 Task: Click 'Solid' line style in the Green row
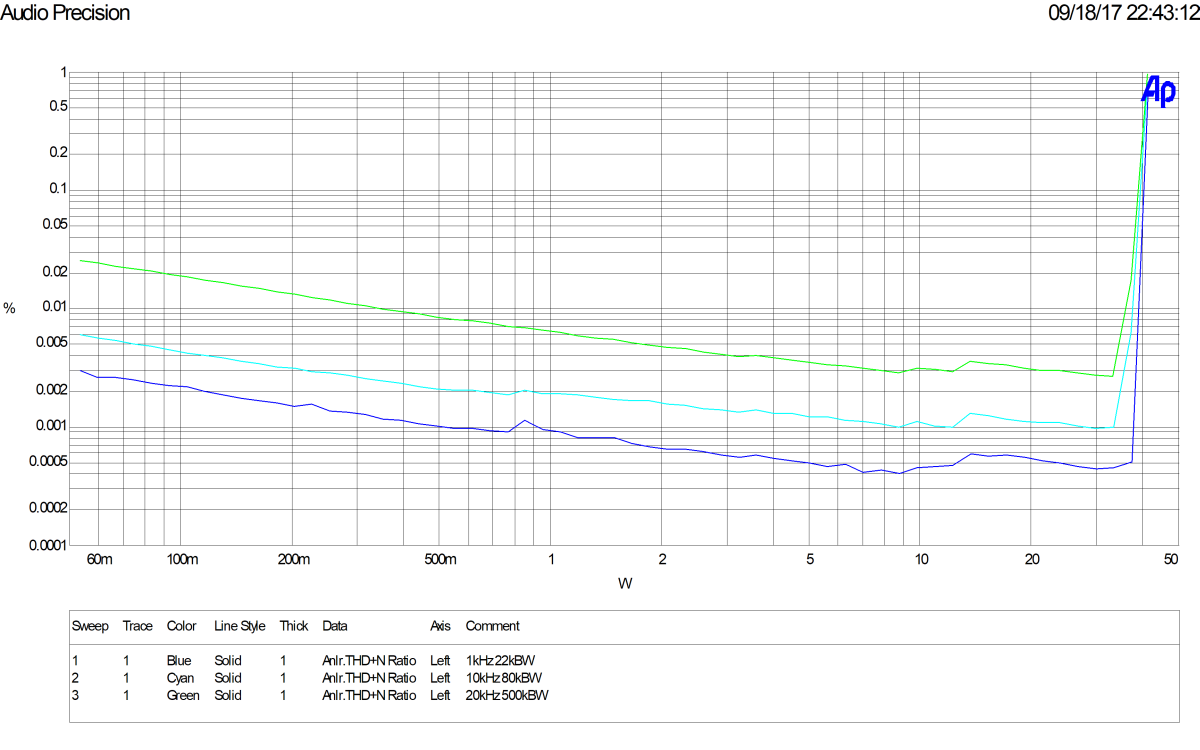click(x=228, y=695)
